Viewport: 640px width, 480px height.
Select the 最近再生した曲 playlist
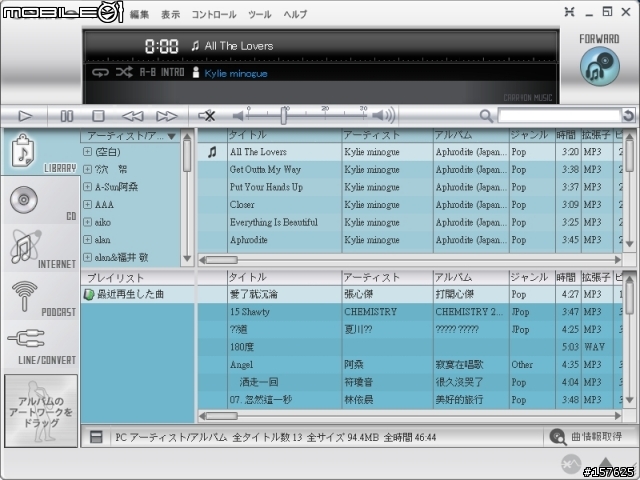[x=138, y=294]
